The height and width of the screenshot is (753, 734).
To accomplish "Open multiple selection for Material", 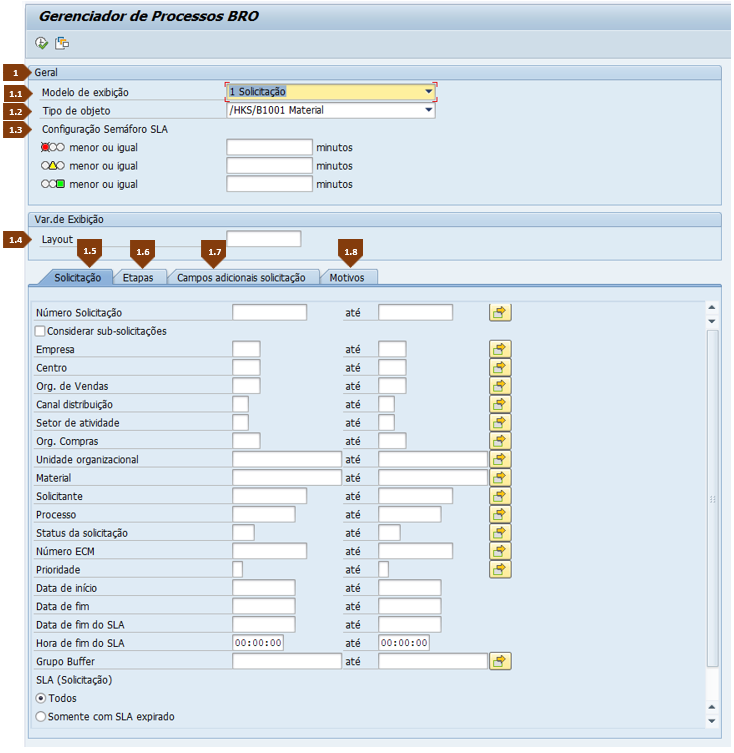I will click(x=500, y=477).
